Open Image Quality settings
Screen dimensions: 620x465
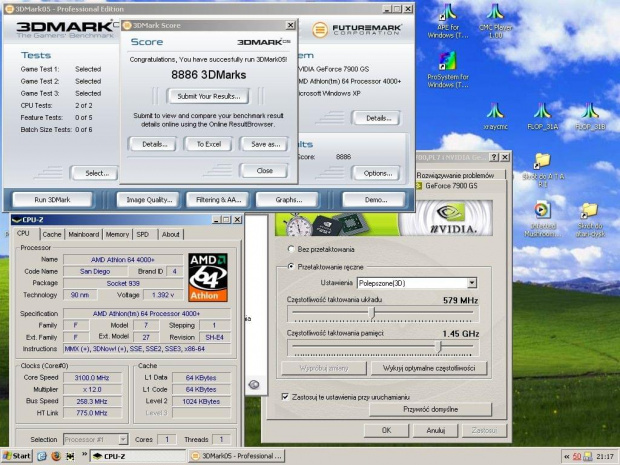(x=149, y=200)
